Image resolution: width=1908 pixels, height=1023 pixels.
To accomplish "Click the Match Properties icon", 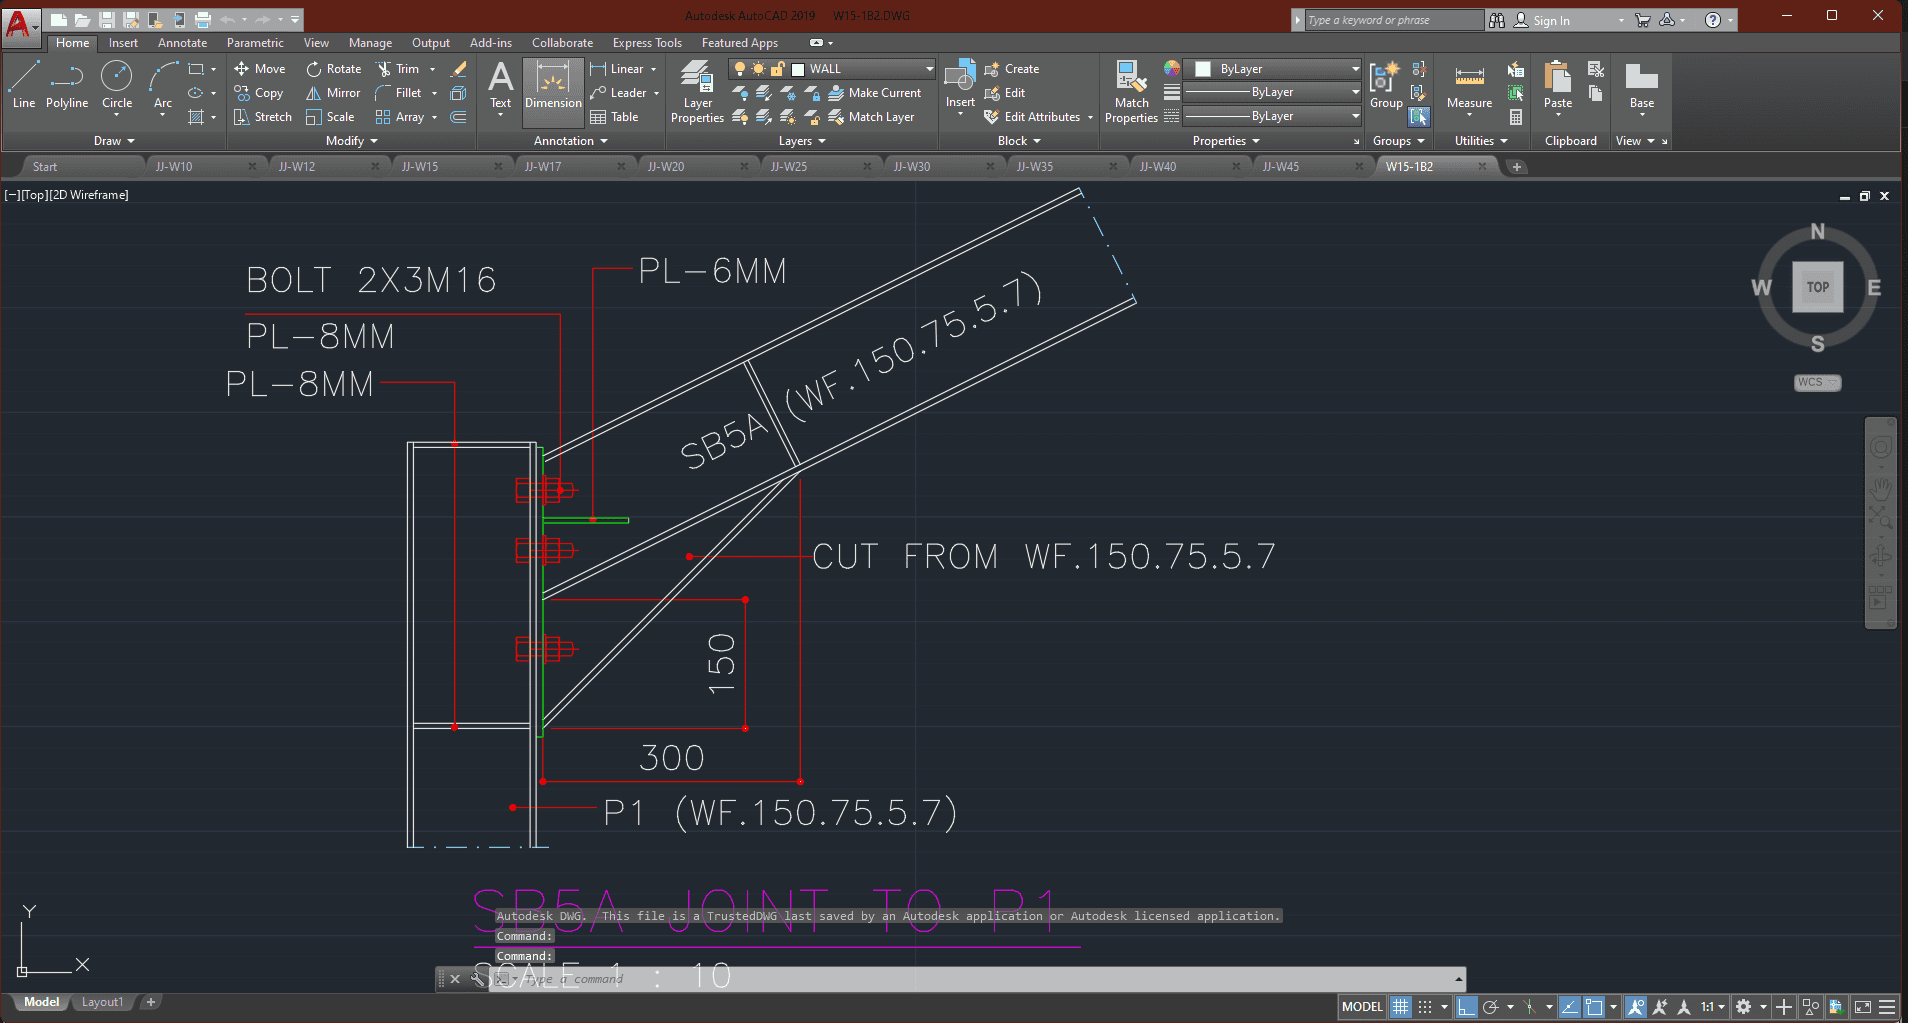I will pyautogui.click(x=1131, y=91).
